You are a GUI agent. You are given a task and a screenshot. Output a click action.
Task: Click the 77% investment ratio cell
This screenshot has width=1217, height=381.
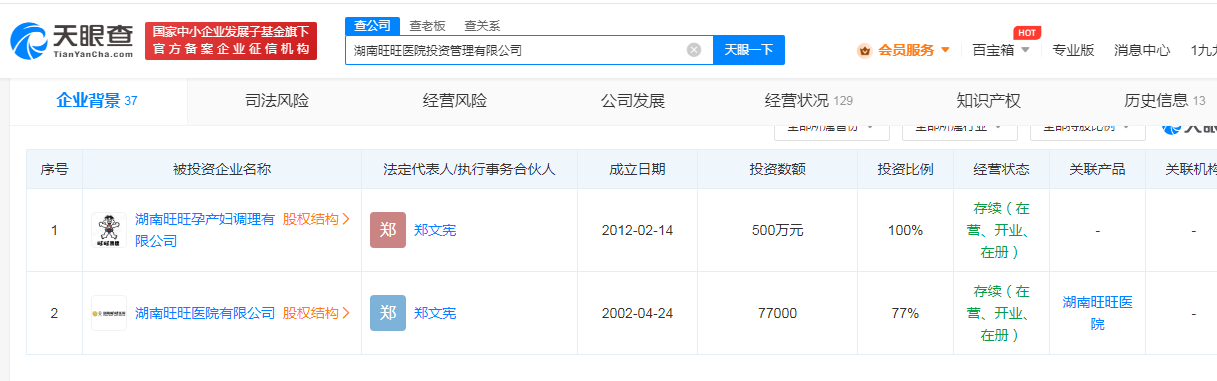[905, 313]
